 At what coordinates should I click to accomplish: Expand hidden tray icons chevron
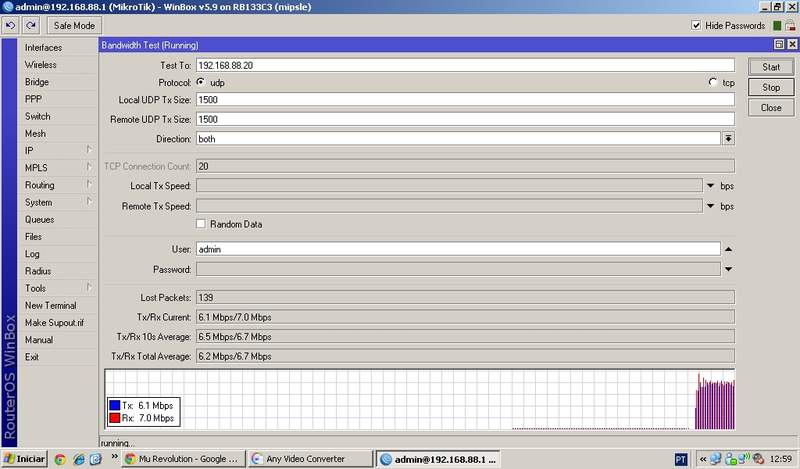pyautogui.click(x=703, y=459)
